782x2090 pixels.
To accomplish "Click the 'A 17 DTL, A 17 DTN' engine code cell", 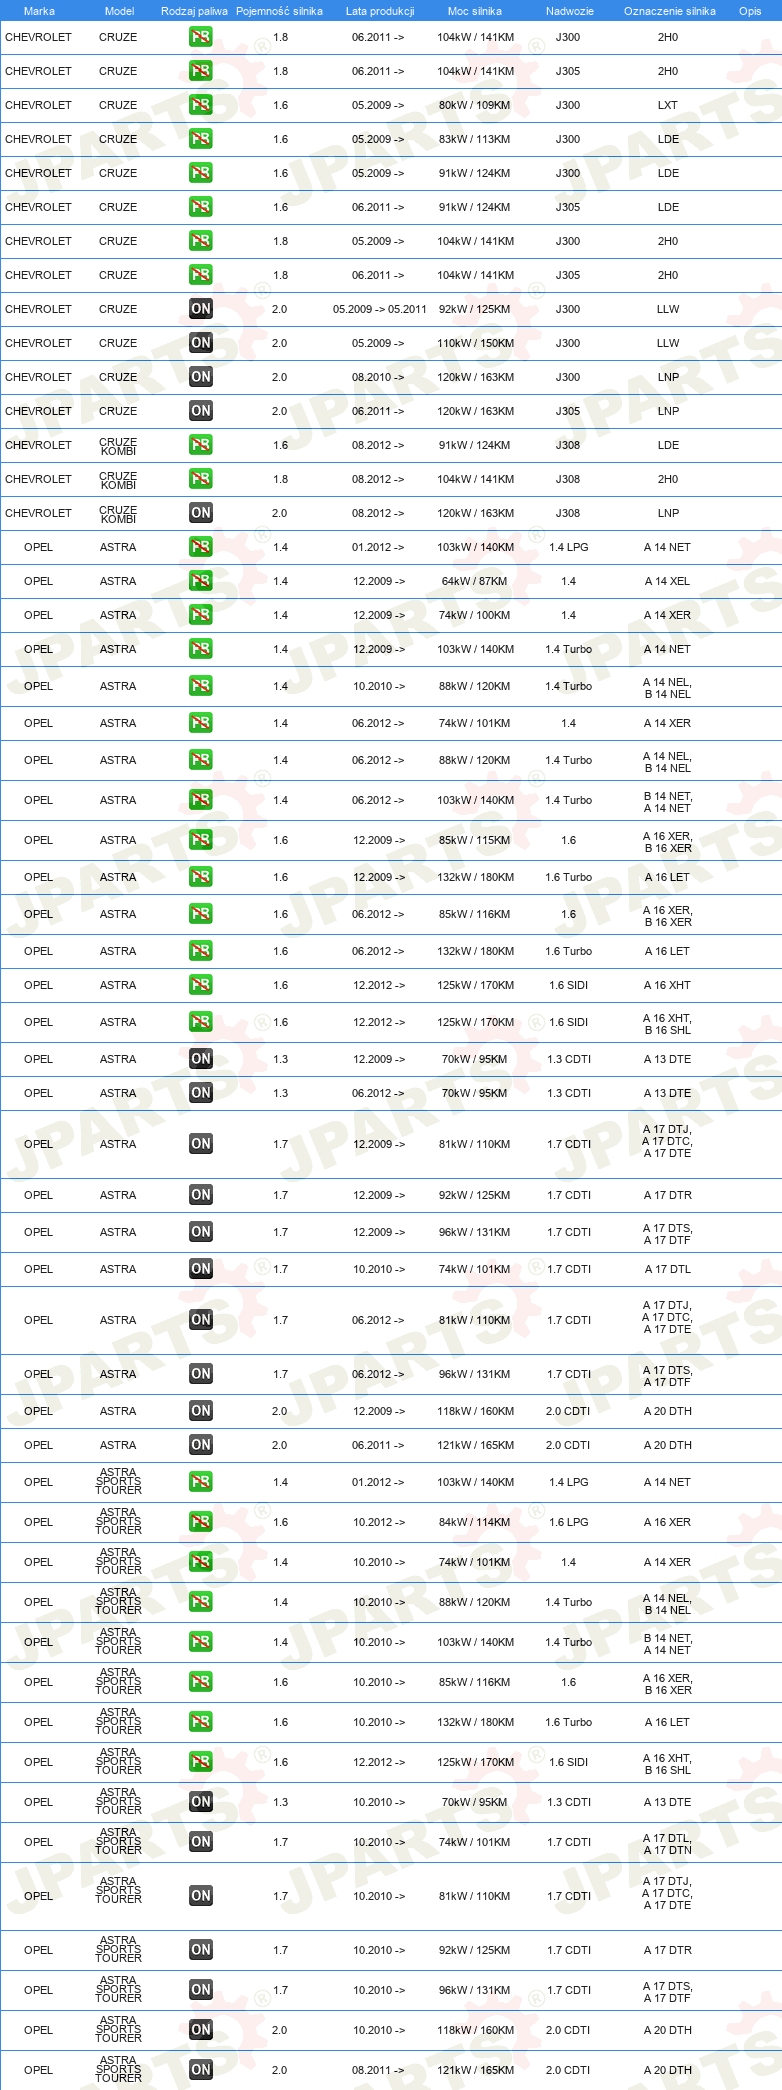I will coord(667,1842).
